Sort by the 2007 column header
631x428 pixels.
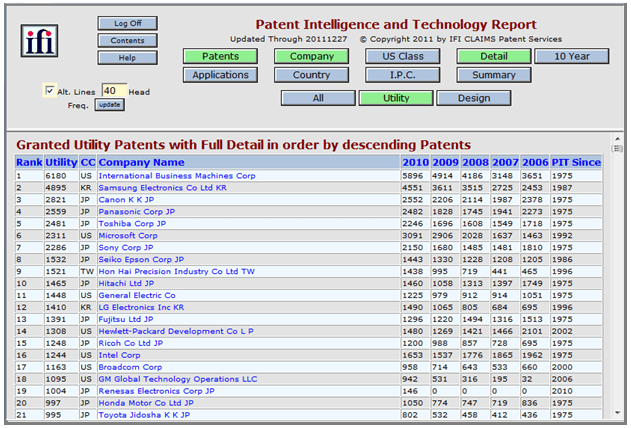pos(505,162)
